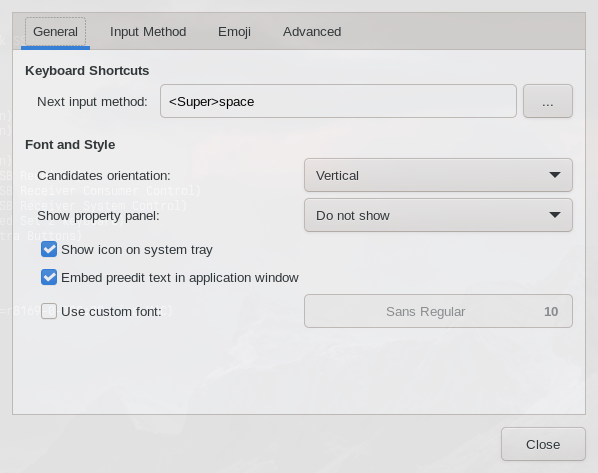598x473 pixels.
Task: Switch to the Input Method tab
Action: 148,32
